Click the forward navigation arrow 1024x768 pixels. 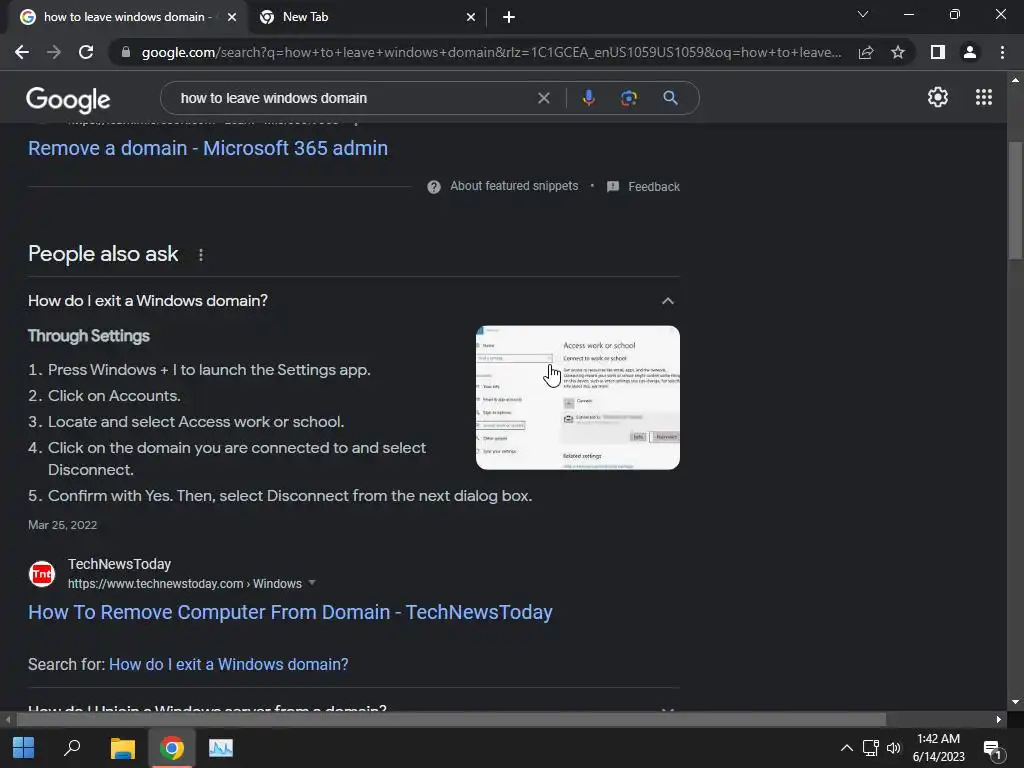point(54,52)
